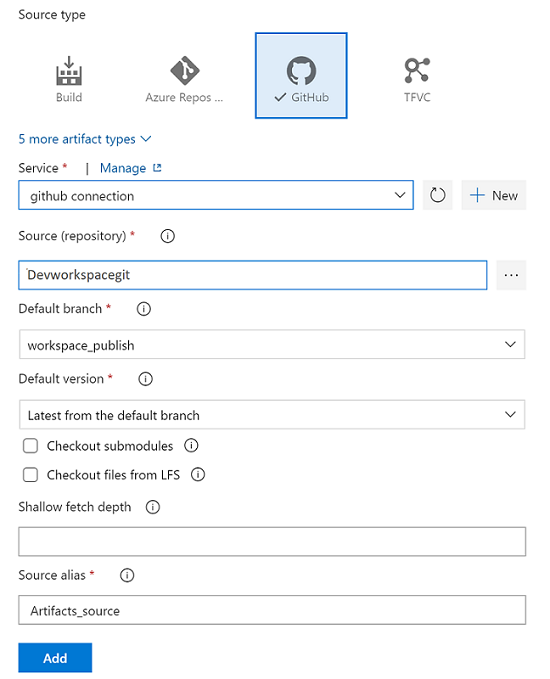Show info for Default version
The width and height of the screenshot is (550, 679).
click(x=146, y=379)
